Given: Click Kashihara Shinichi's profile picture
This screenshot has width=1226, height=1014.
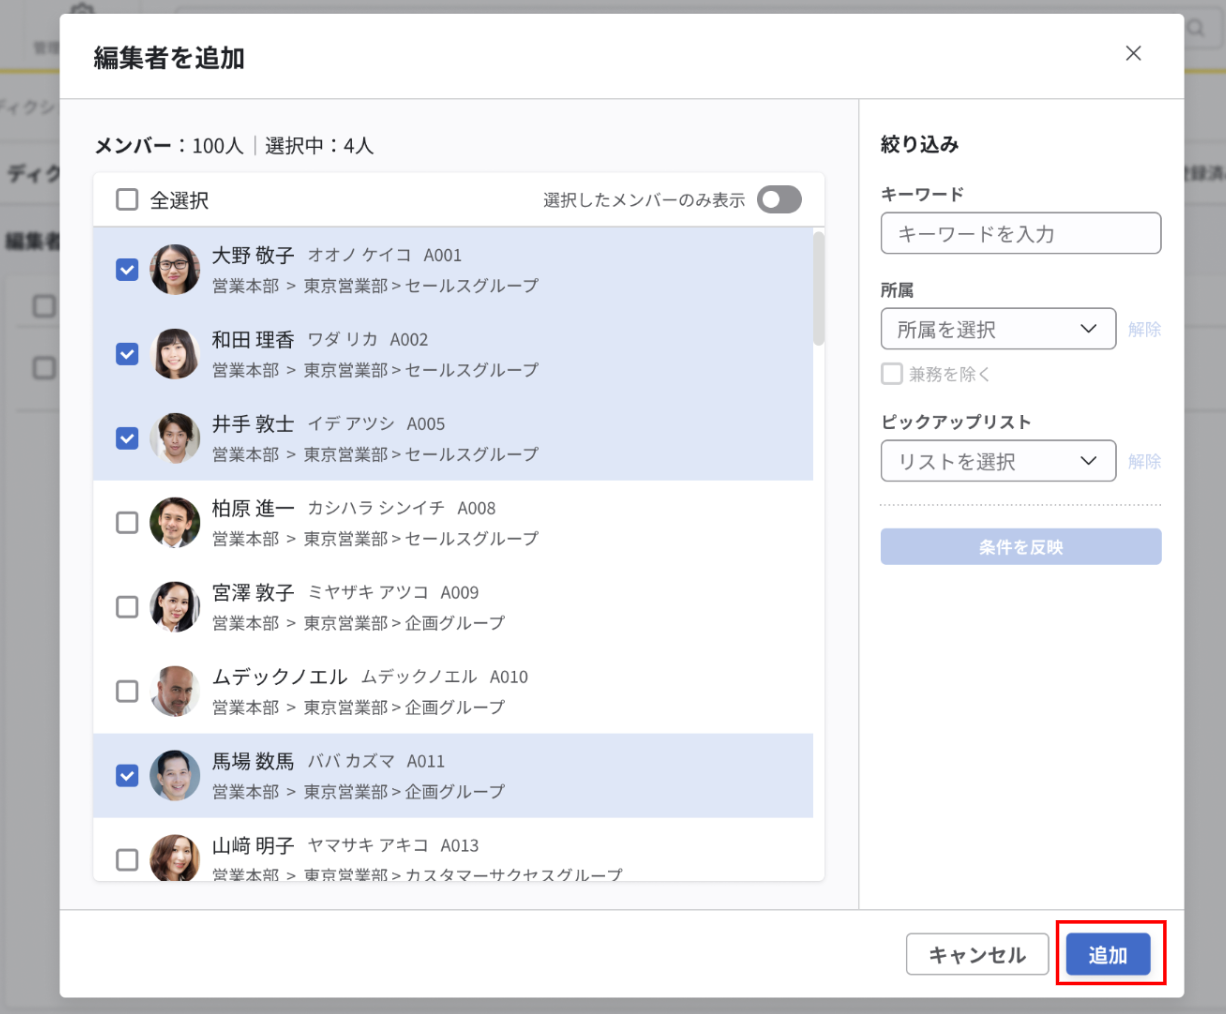Looking at the screenshot, I should [175, 522].
